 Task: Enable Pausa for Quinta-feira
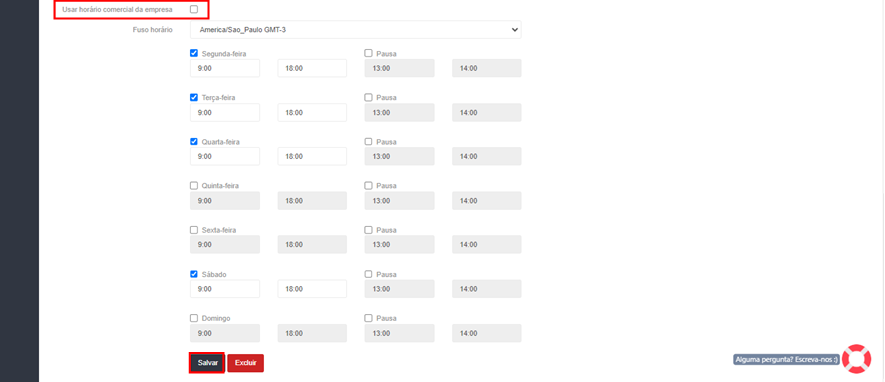[369, 185]
